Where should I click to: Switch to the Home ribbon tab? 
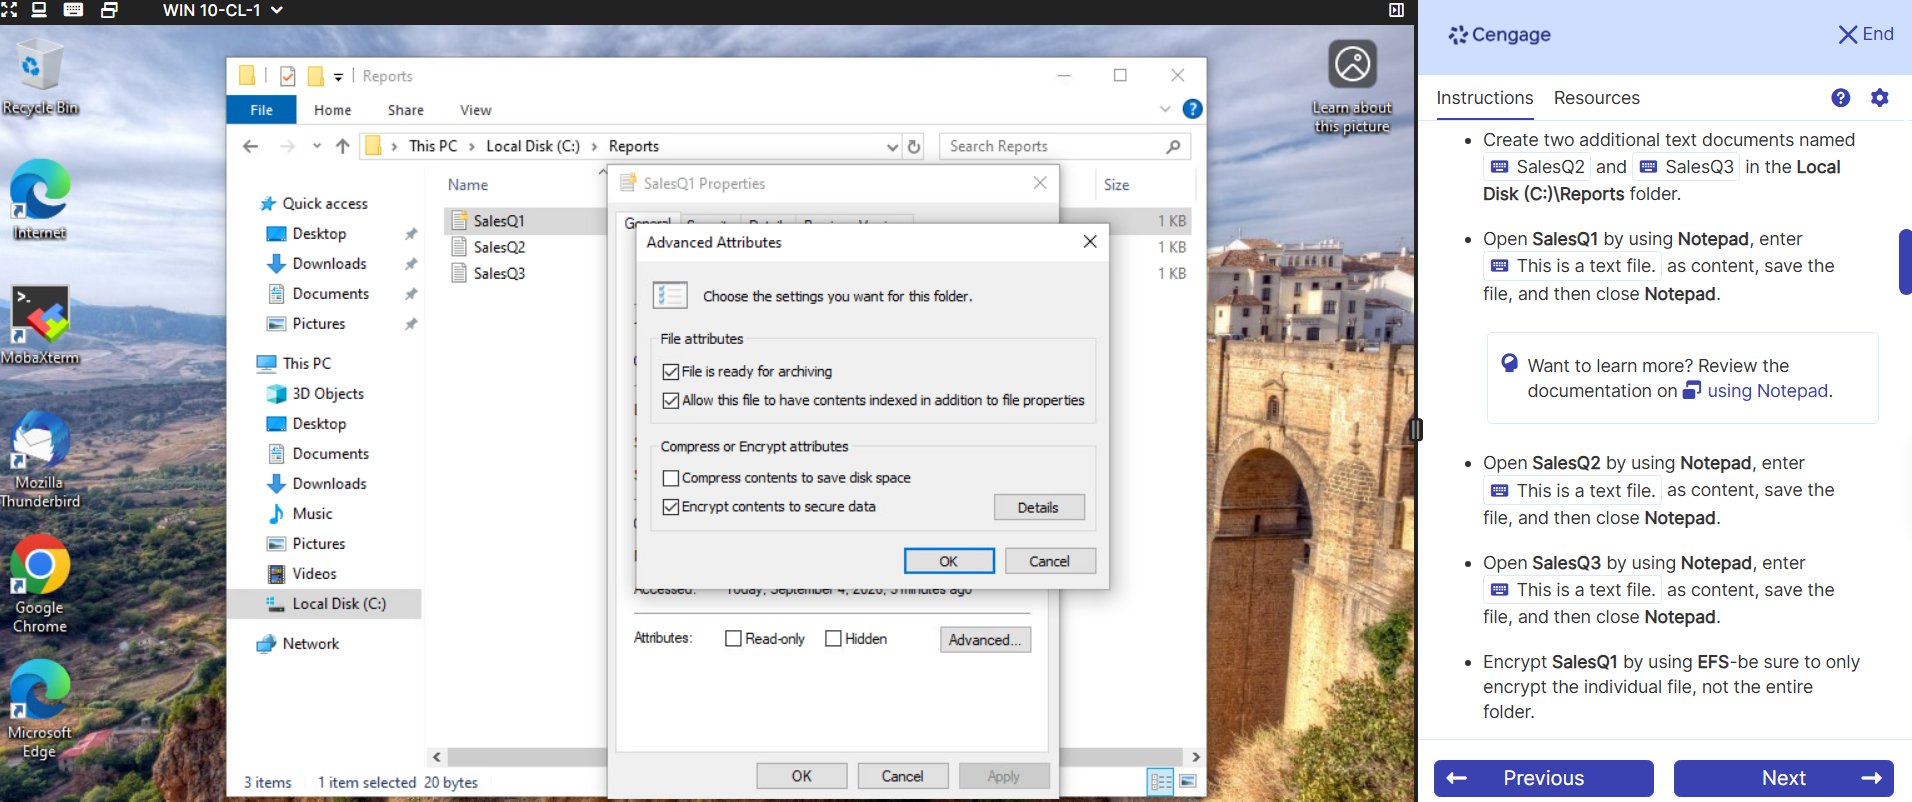[332, 110]
